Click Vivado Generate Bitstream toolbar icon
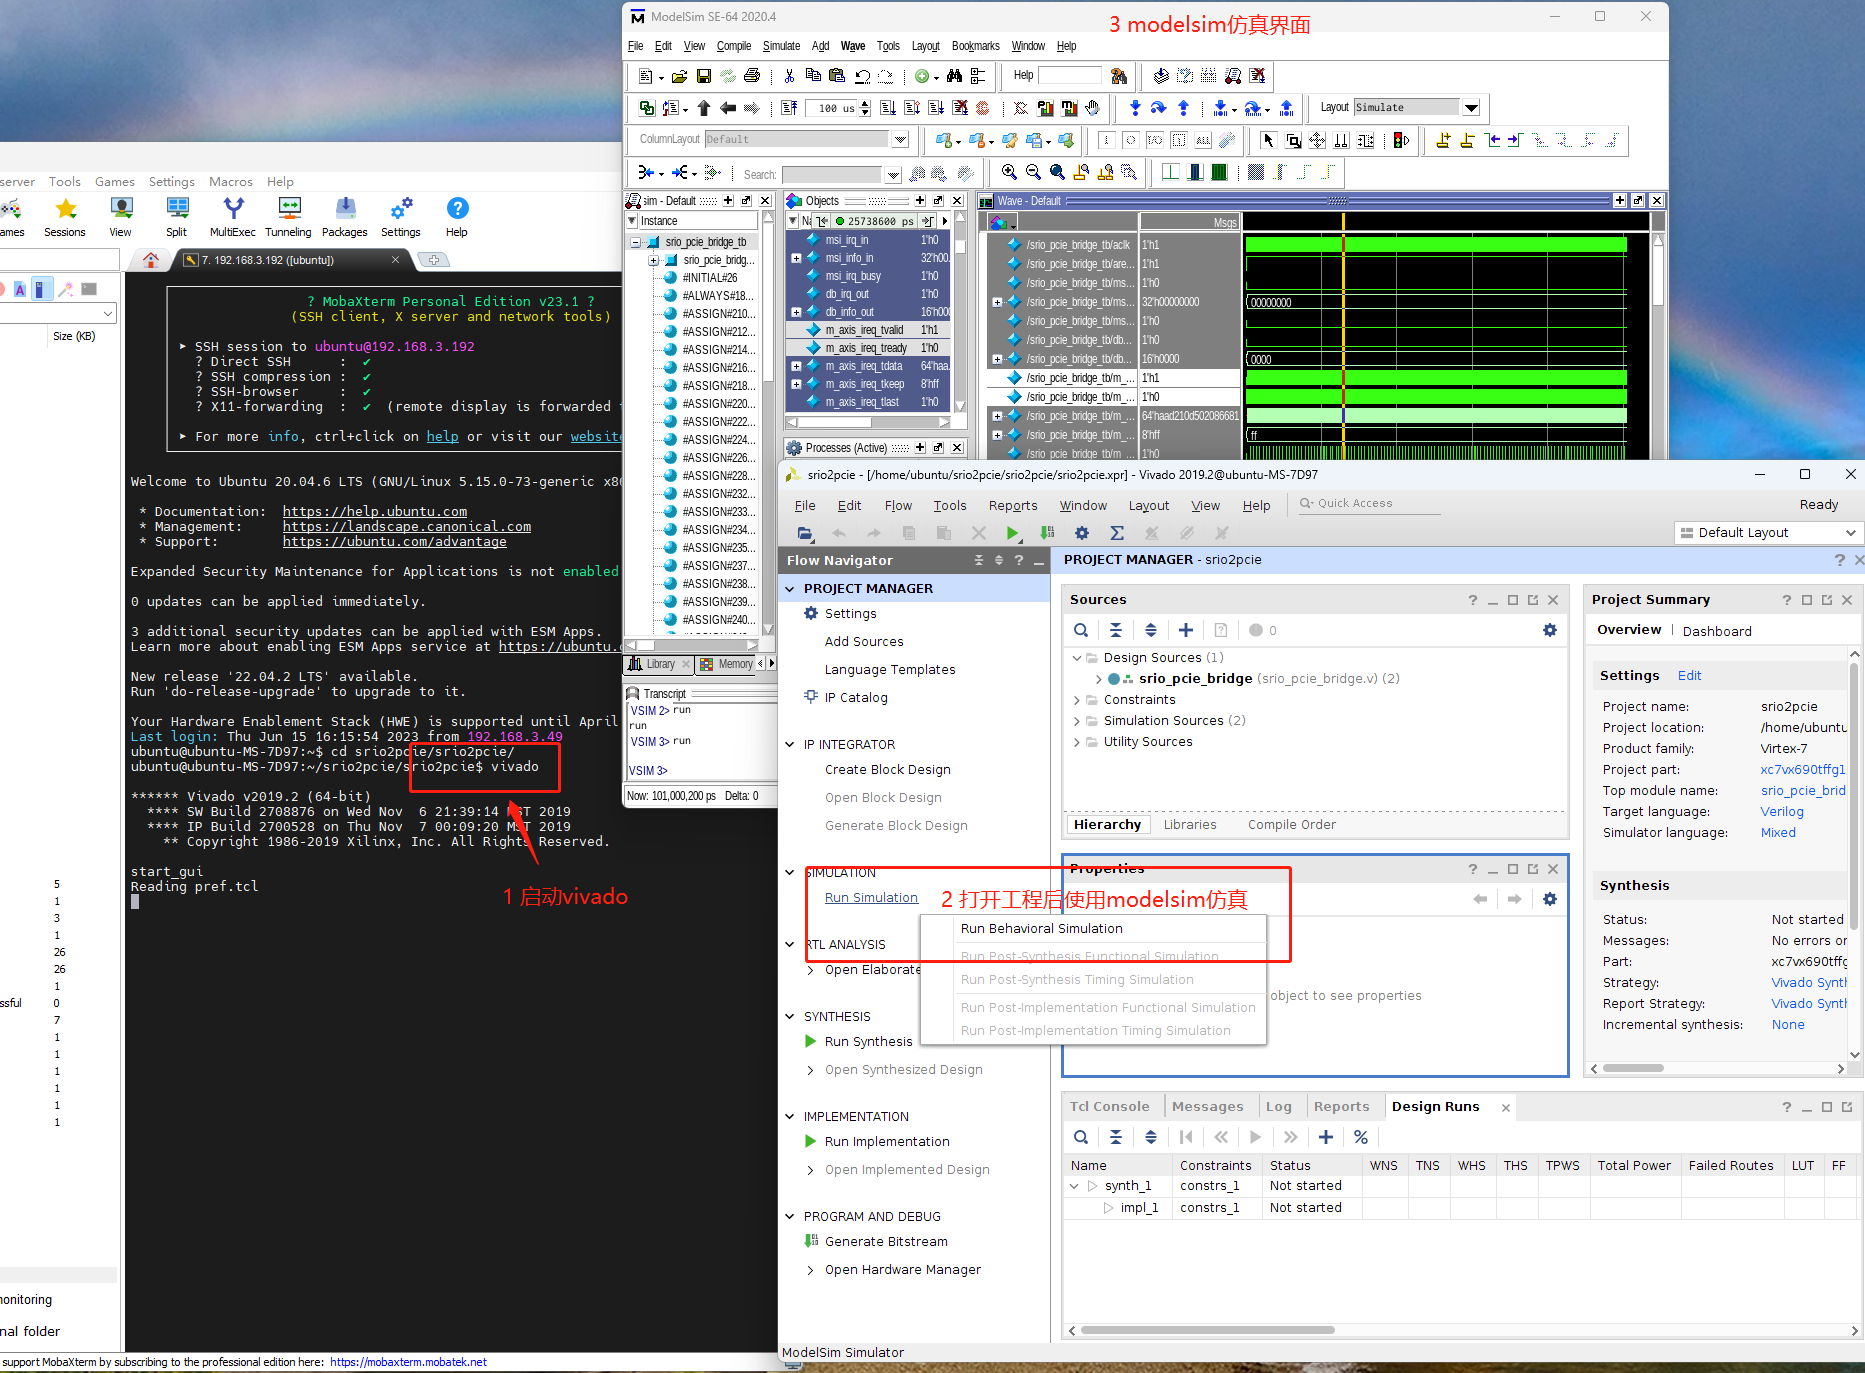Viewport: 1865px width, 1373px height. click(x=1047, y=533)
